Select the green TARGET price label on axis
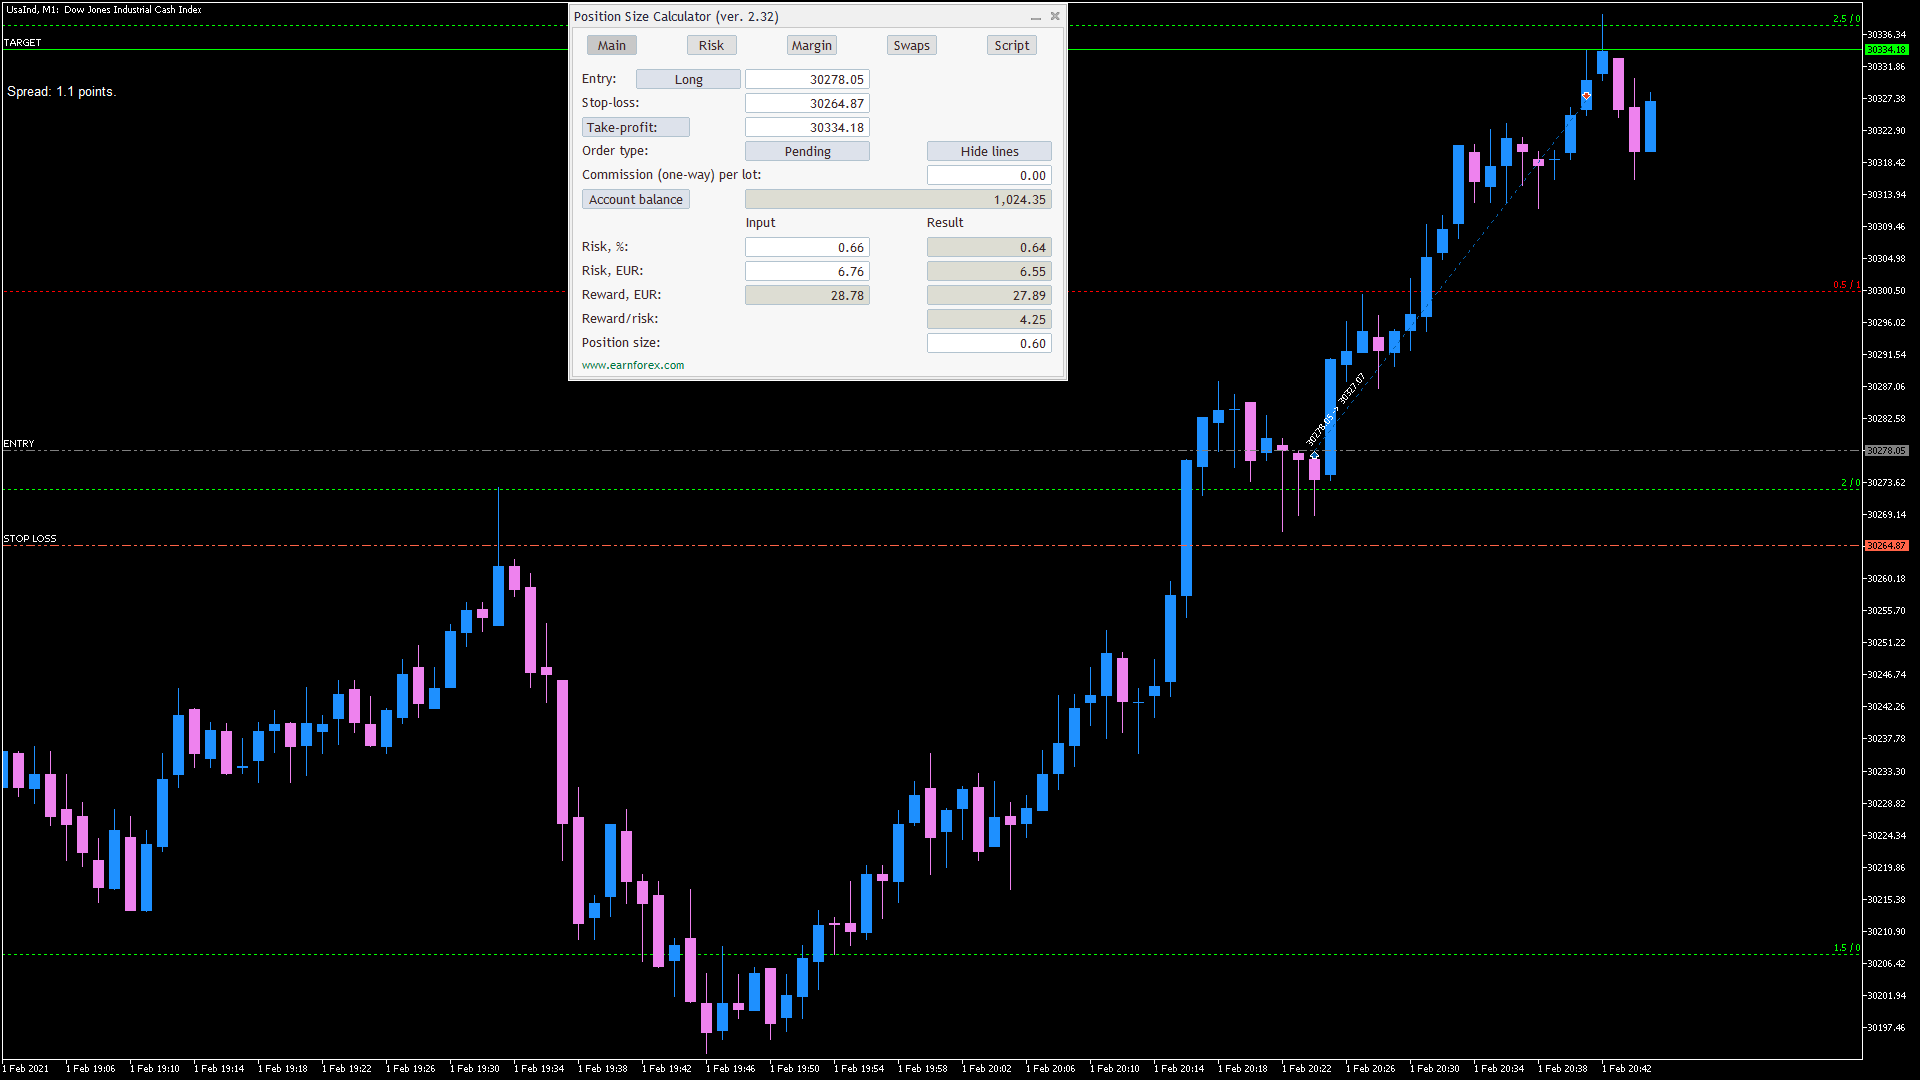 pos(1886,49)
